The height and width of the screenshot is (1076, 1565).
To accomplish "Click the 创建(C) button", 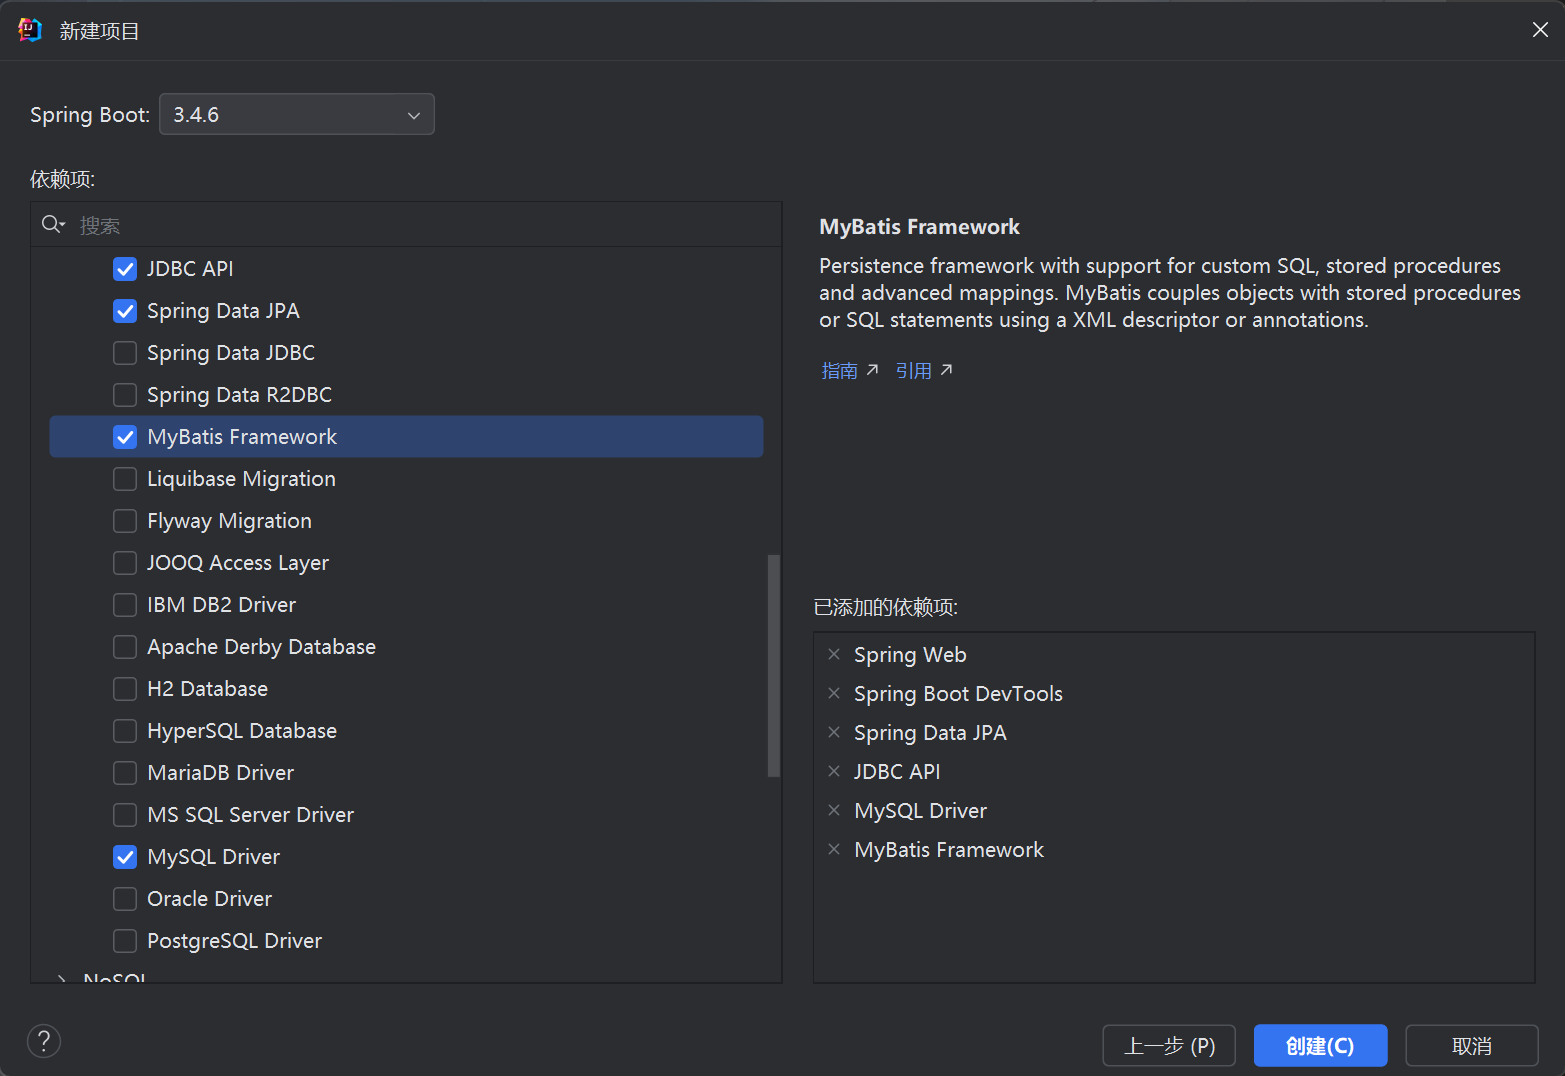I will (1320, 1046).
